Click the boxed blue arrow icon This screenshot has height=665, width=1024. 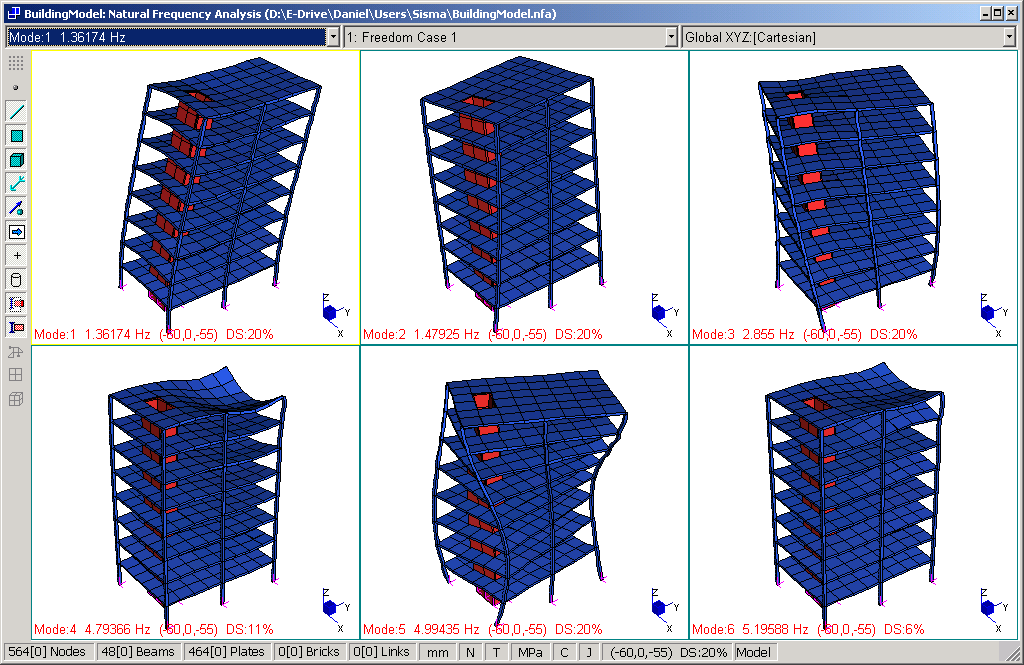coord(16,232)
